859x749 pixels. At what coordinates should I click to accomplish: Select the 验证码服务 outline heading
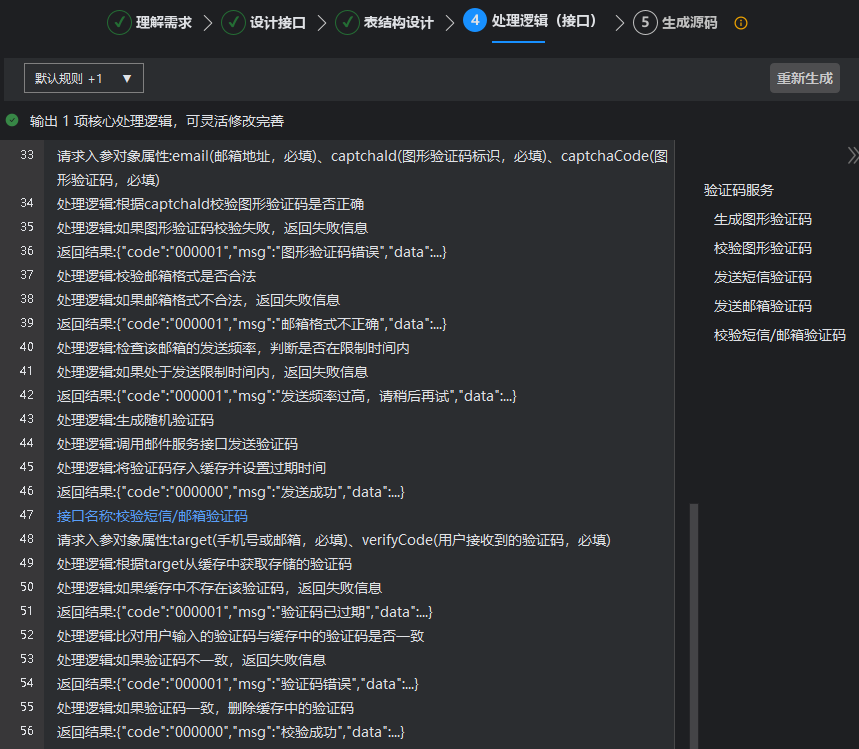(x=738, y=190)
